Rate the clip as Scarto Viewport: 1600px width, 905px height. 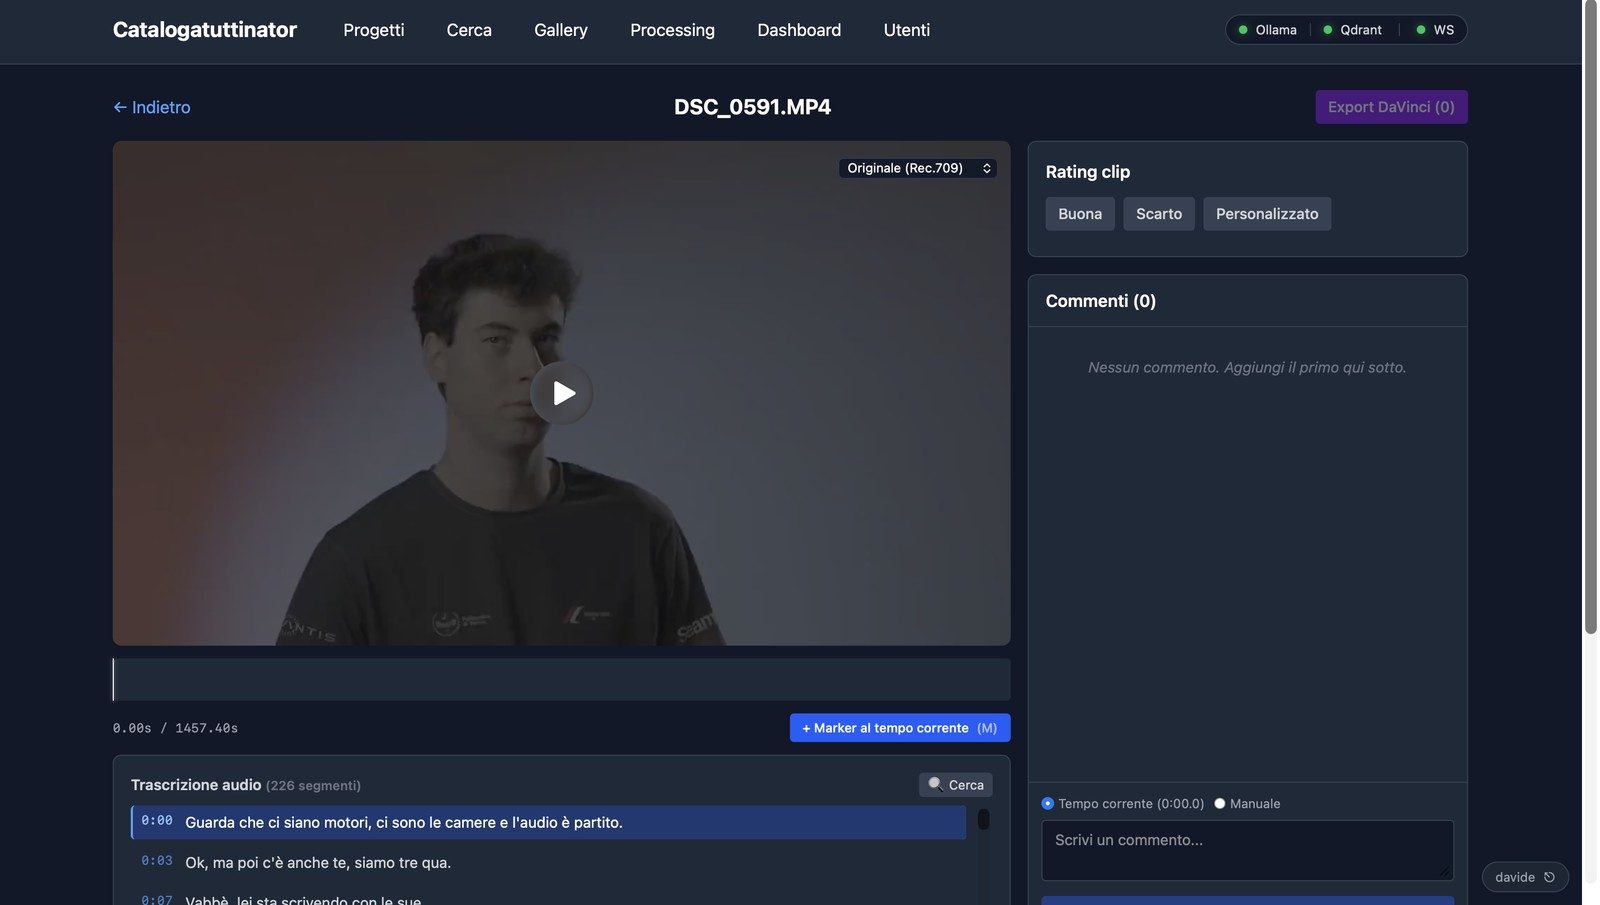(1159, 214)
